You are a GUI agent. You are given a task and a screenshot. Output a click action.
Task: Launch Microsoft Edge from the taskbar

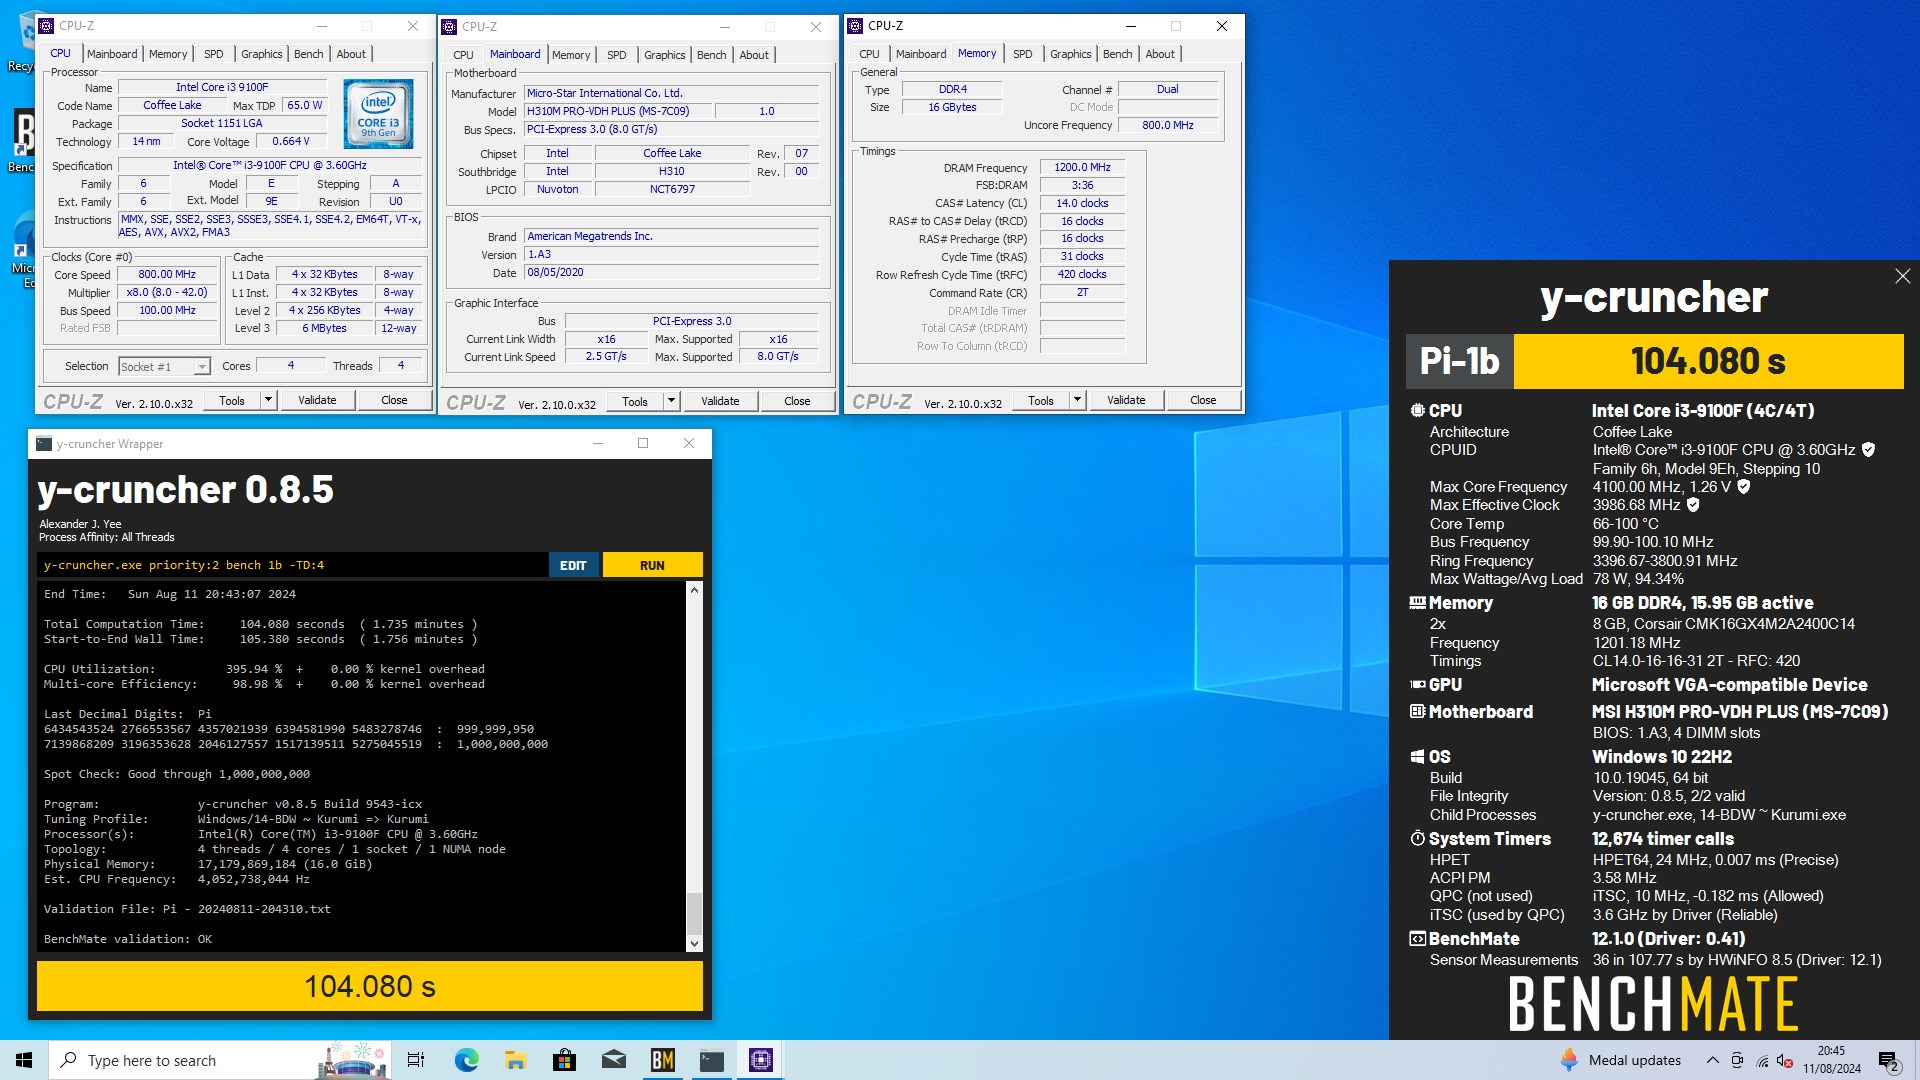click(466, 1060)
